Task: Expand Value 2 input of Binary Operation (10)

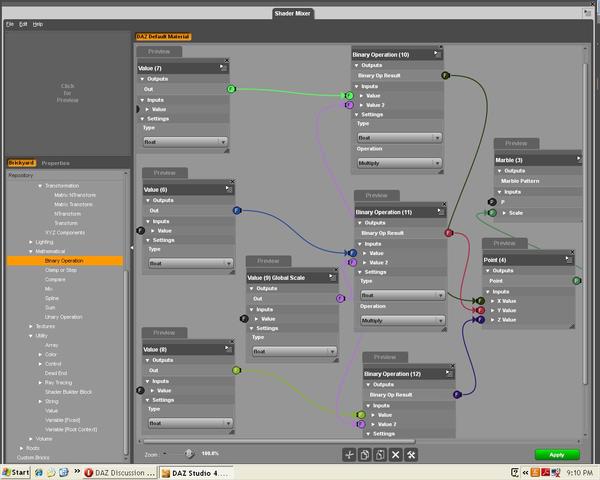Action: (x=361, y=105)
